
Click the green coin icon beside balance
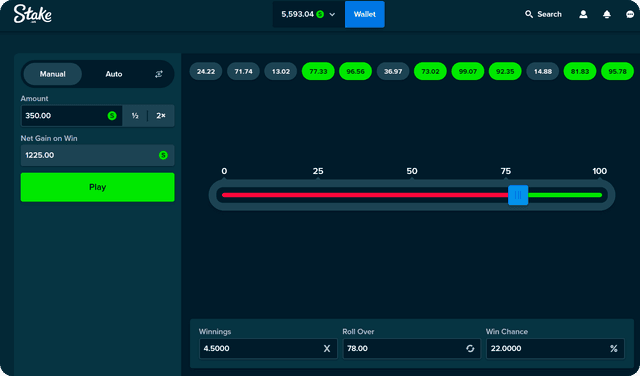pos(320,14)
